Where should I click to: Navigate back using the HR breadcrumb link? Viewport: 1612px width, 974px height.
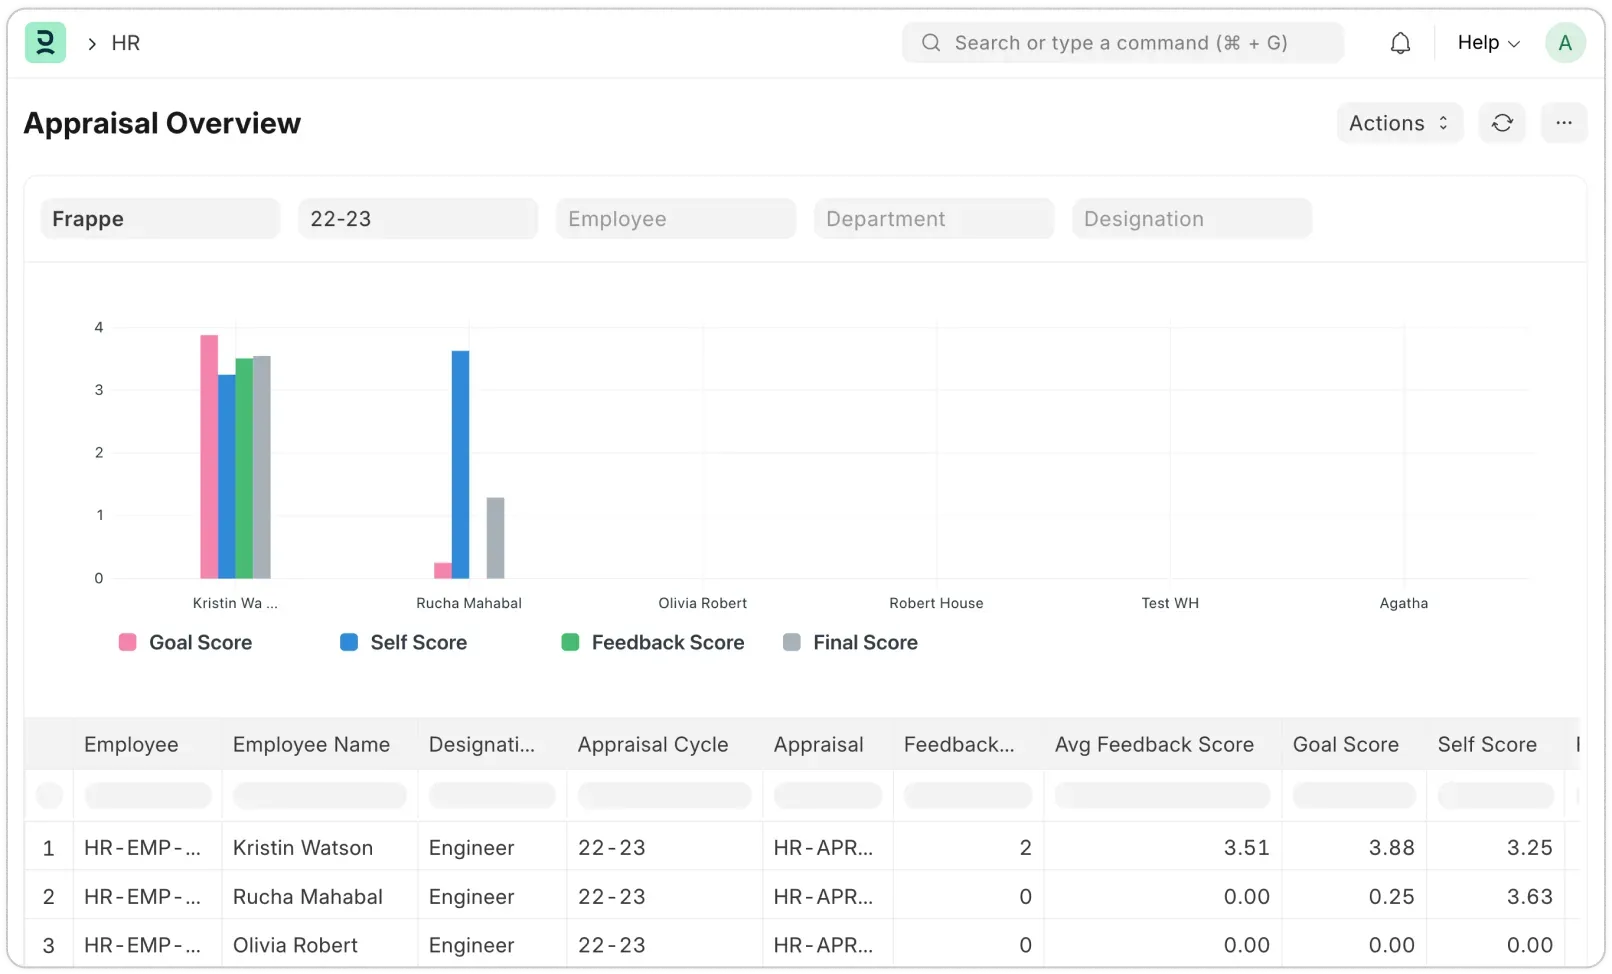126,43
